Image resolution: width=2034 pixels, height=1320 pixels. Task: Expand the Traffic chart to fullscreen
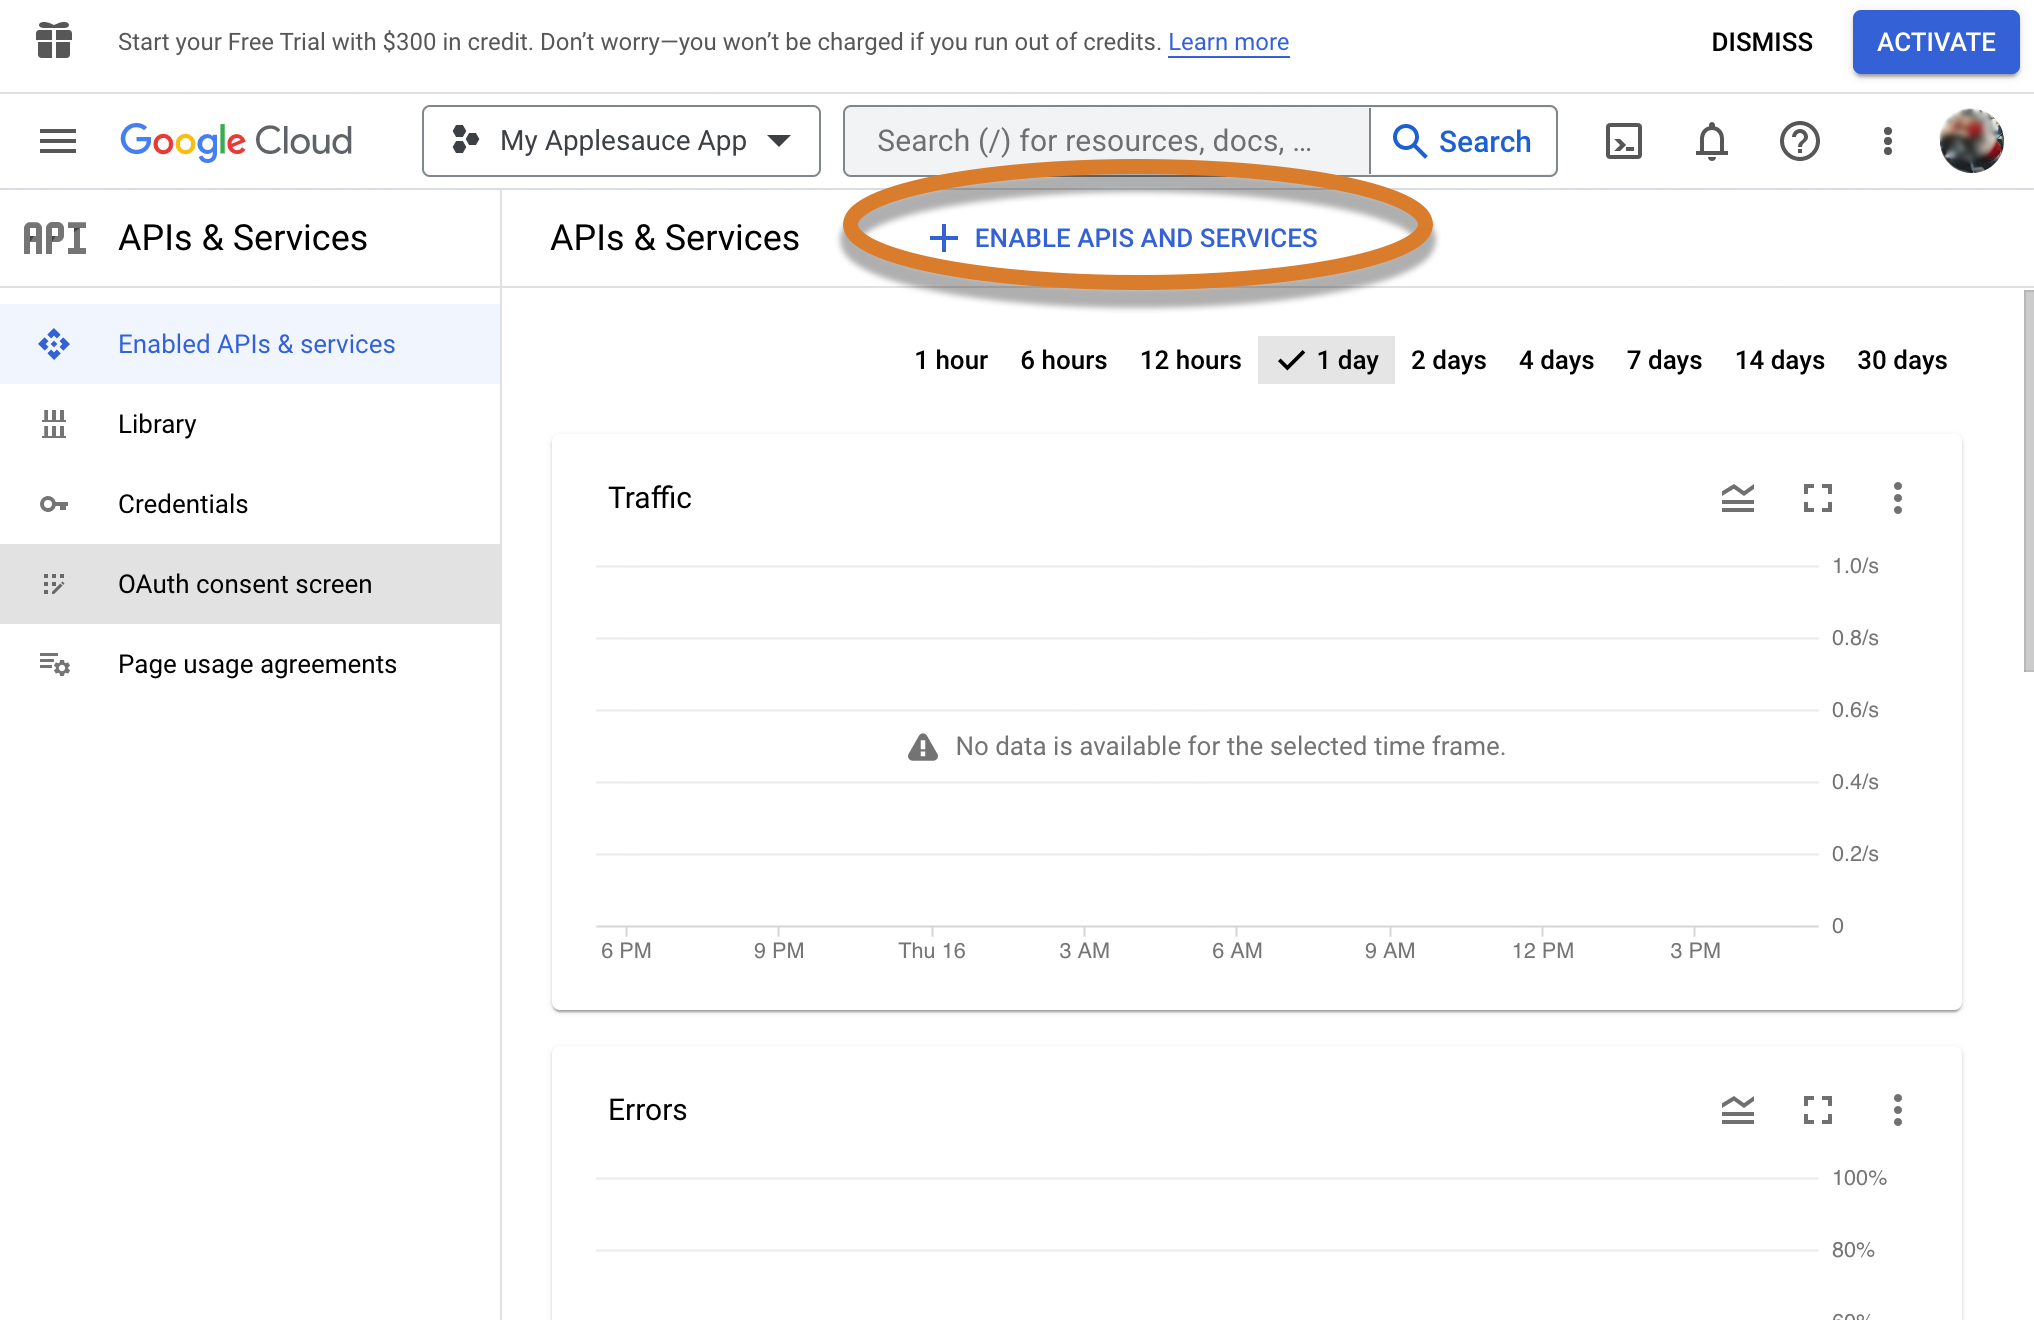pos(1818,498)
